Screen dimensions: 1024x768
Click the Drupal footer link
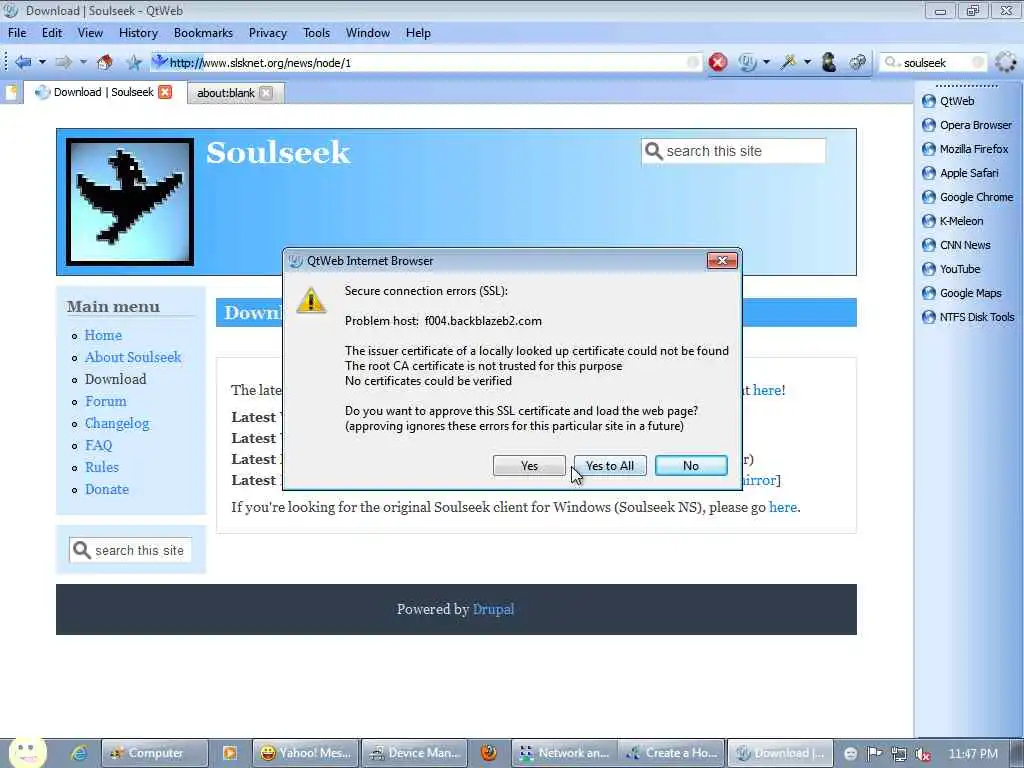494,609
